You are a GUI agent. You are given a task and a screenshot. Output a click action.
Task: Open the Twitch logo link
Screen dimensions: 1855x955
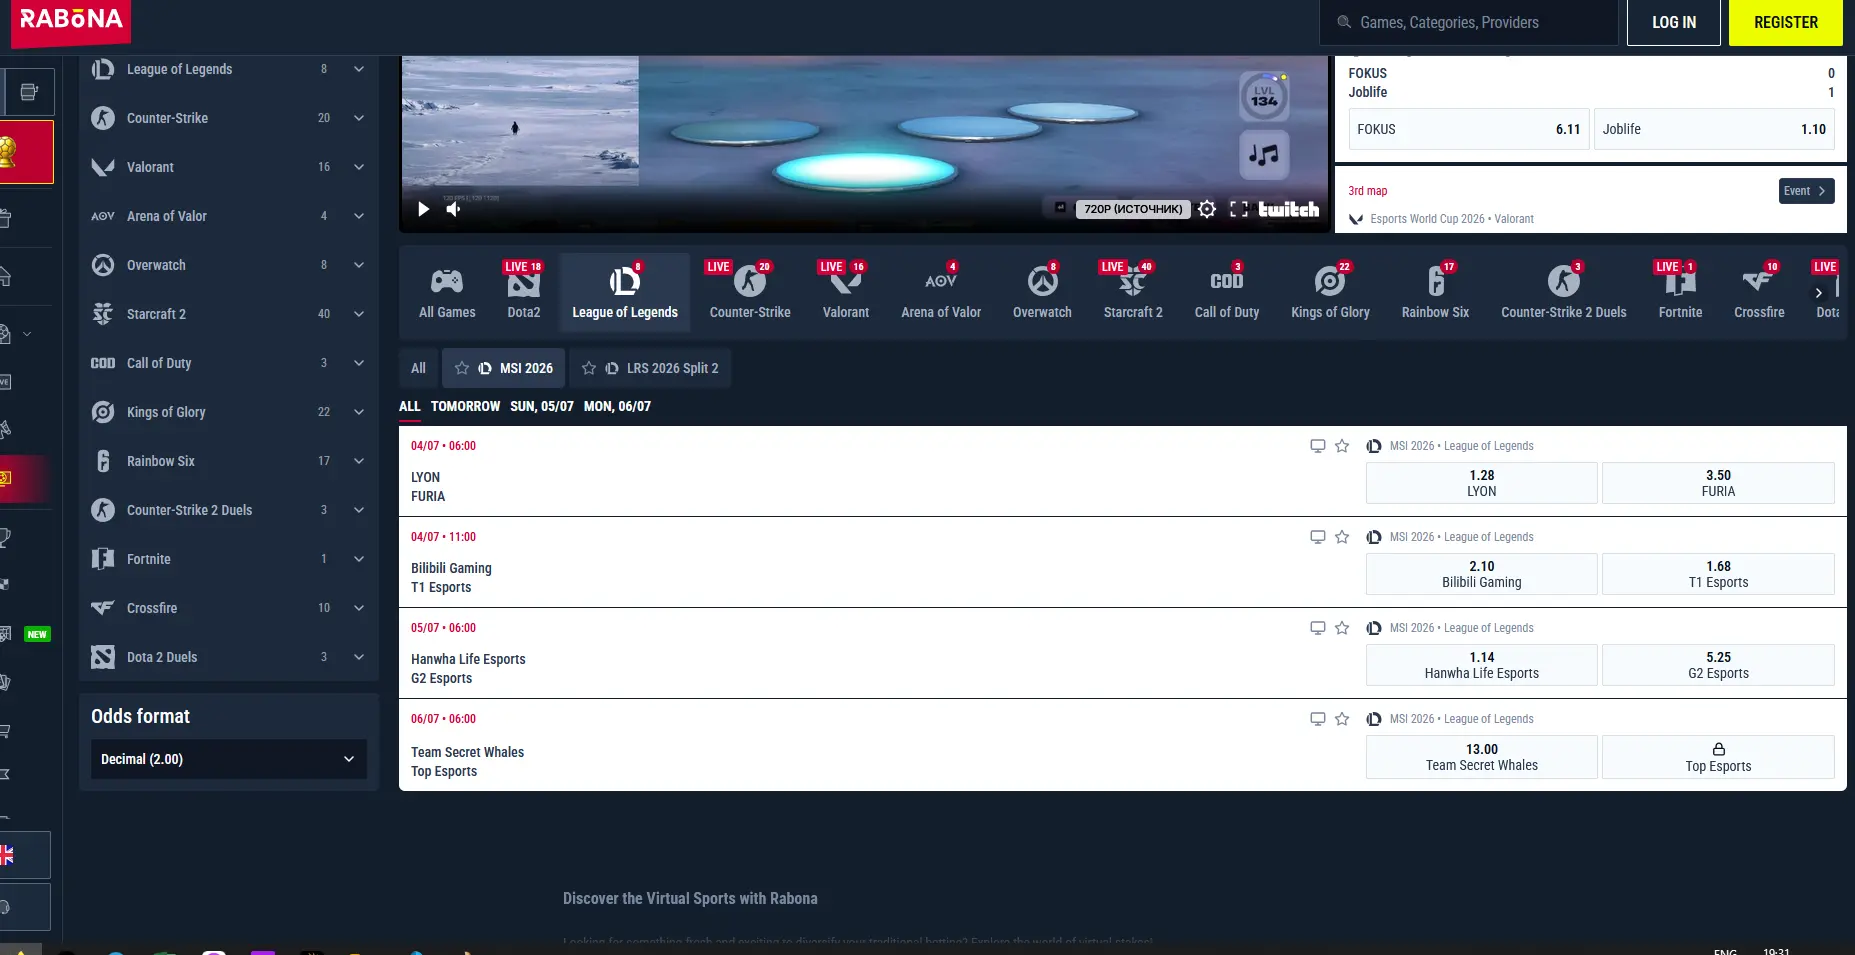1288,209
